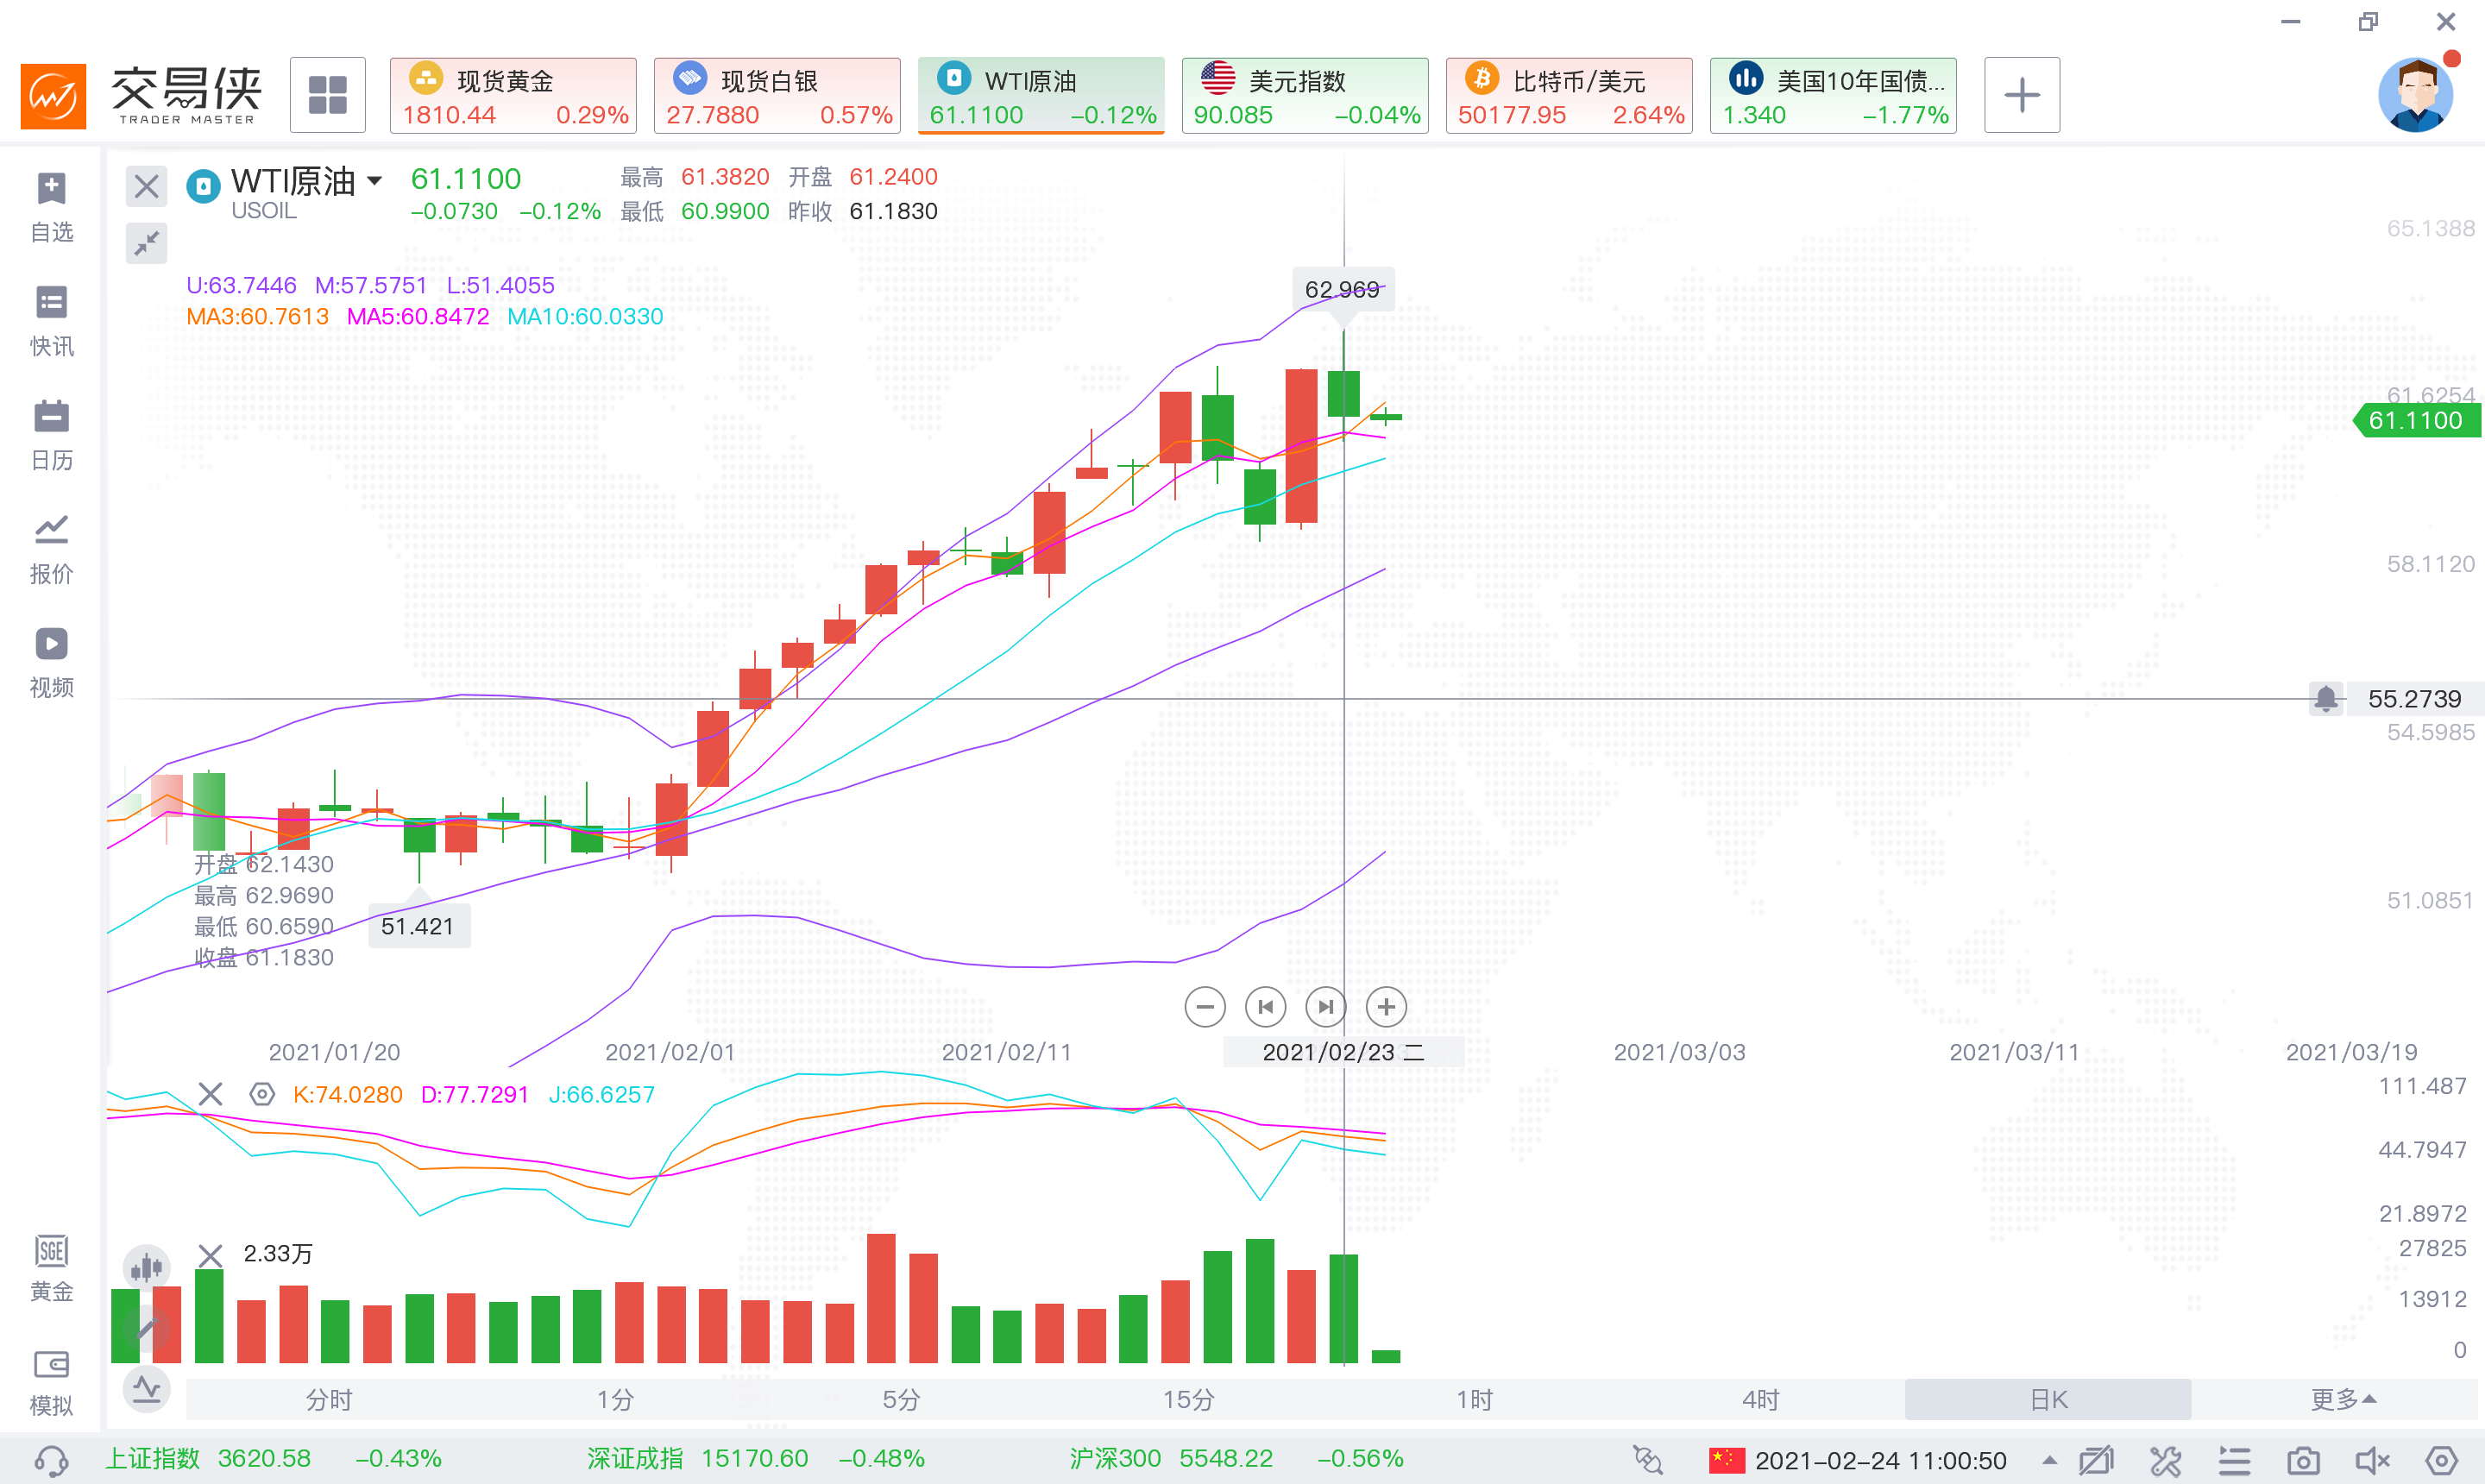
Task: Click K:74.0280 KDJ value label
Action: [x=347, y=1094]
